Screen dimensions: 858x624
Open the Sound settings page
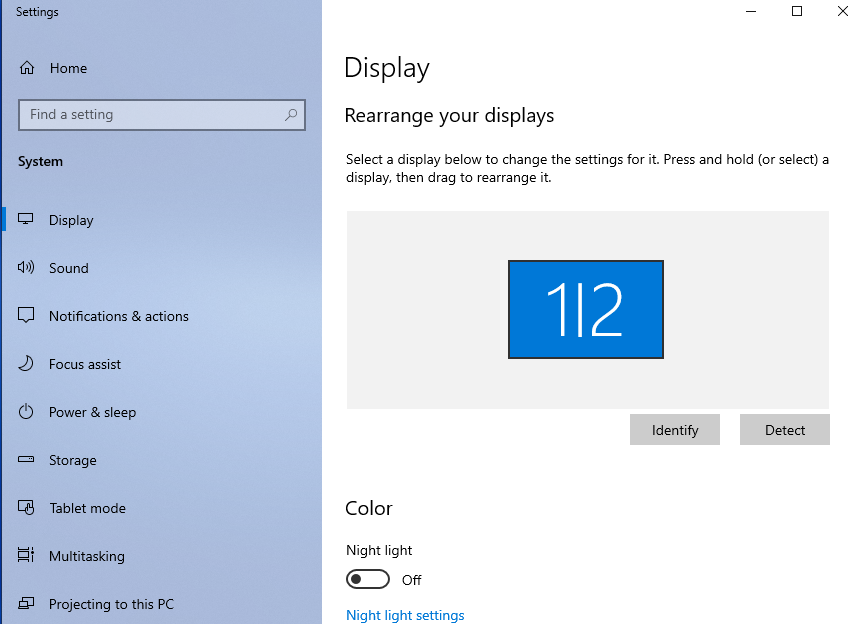(x=69, y=268)
